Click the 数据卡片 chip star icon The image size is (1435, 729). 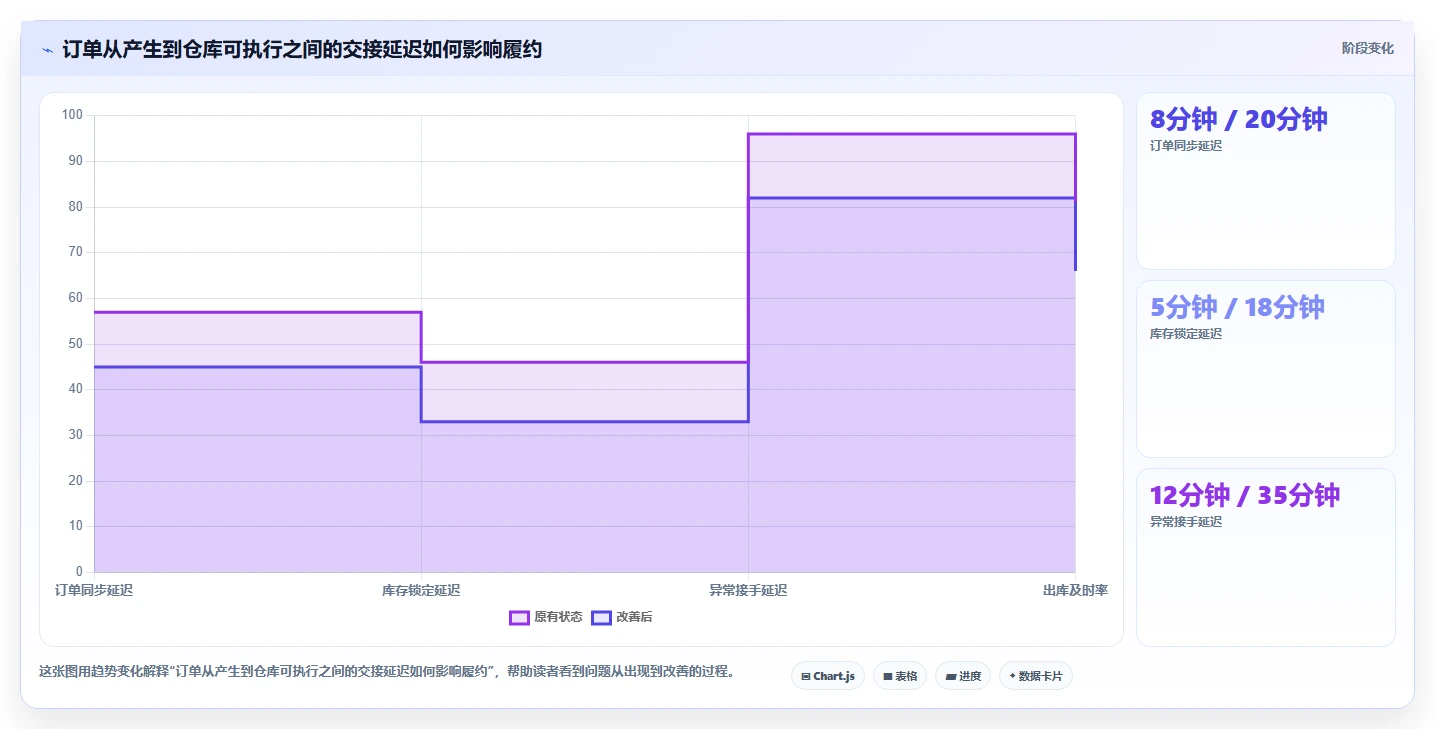(x=1012, y=676)
